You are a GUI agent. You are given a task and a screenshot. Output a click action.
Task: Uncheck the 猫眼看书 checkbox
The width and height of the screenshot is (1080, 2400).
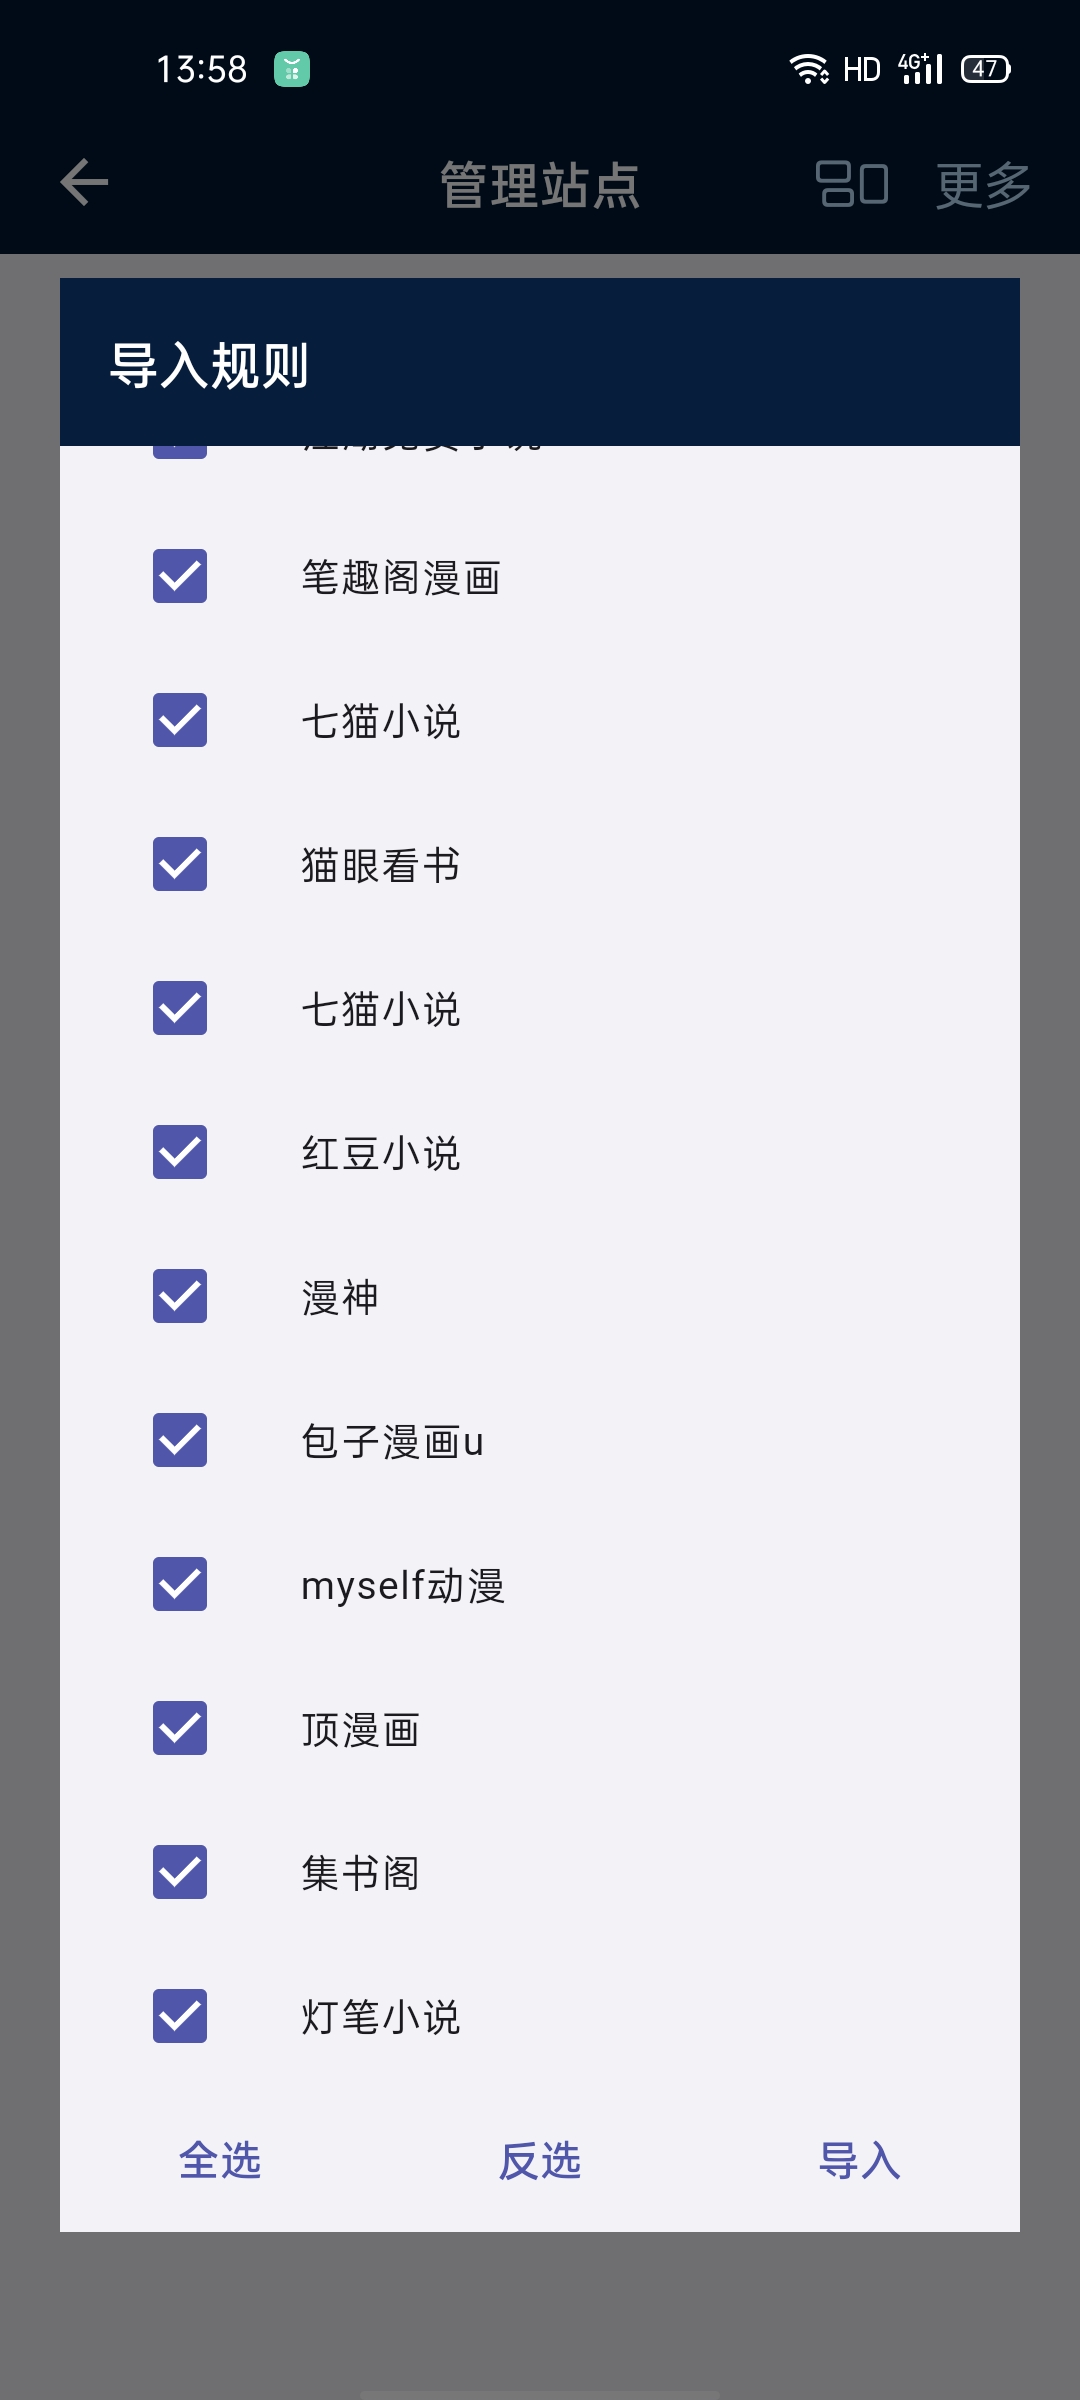(180, 864)
